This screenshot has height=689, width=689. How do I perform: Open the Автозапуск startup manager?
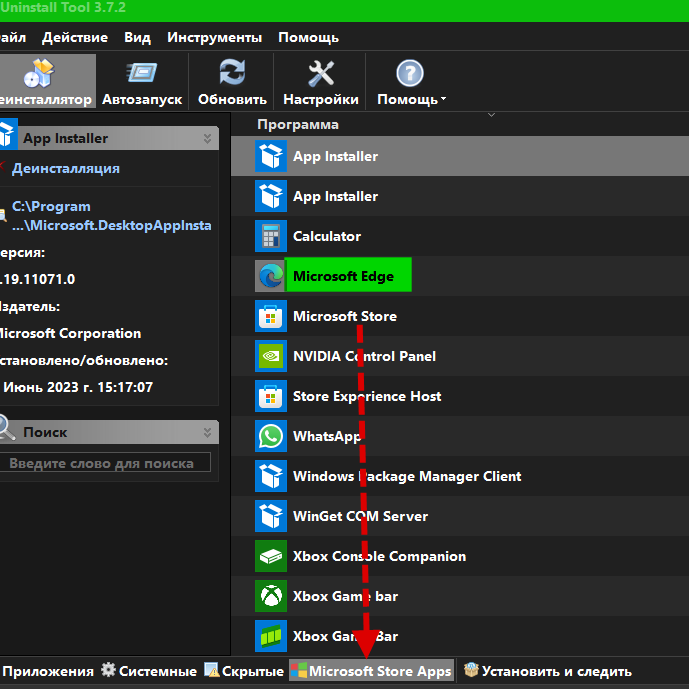coord(142,81)
